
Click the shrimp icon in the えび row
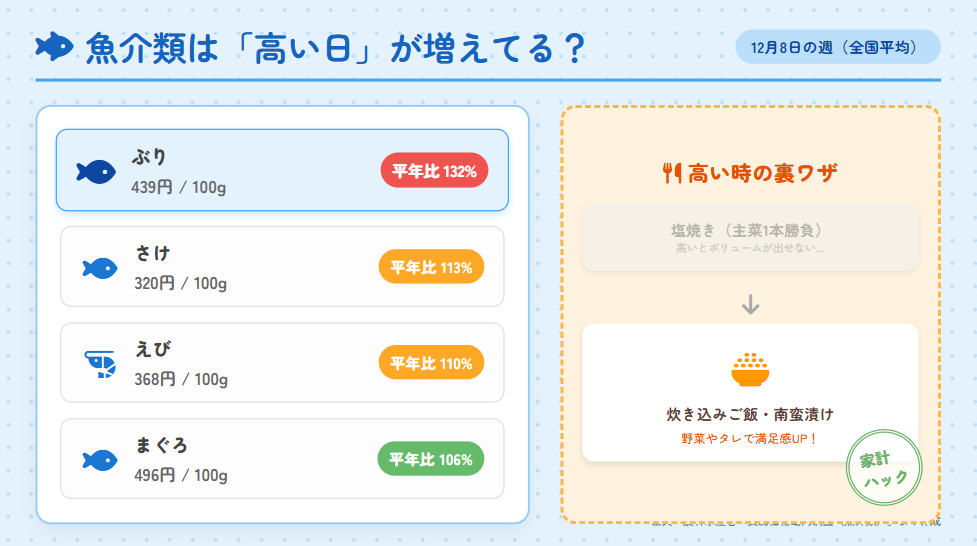click(100, 363)
